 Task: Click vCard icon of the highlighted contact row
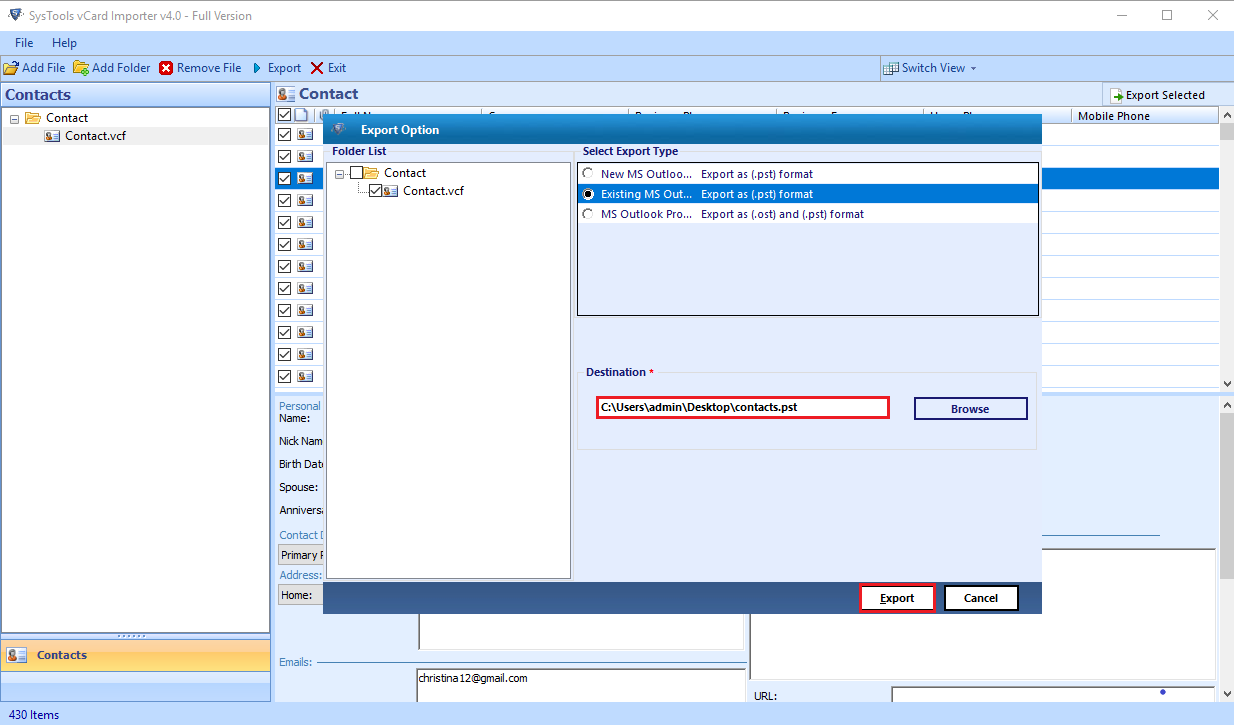click(305, 178)
